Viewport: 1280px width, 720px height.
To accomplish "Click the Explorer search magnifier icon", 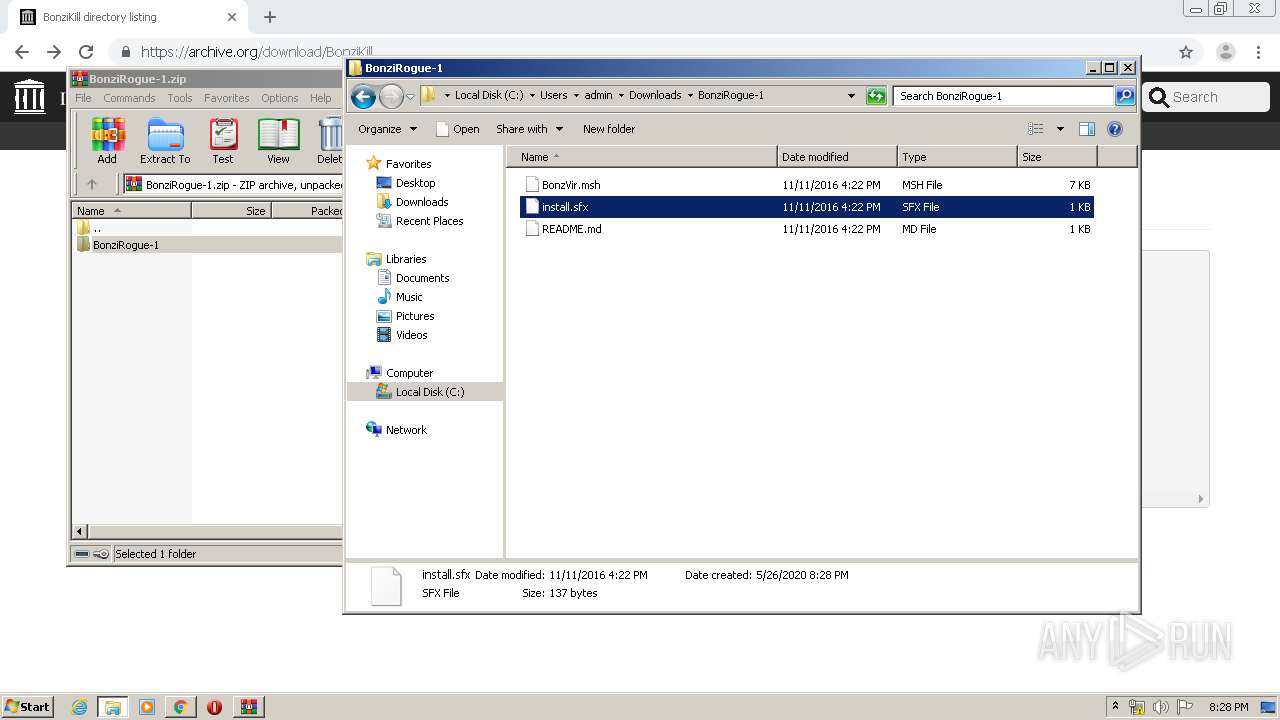I will click(x=1125, y=96).
